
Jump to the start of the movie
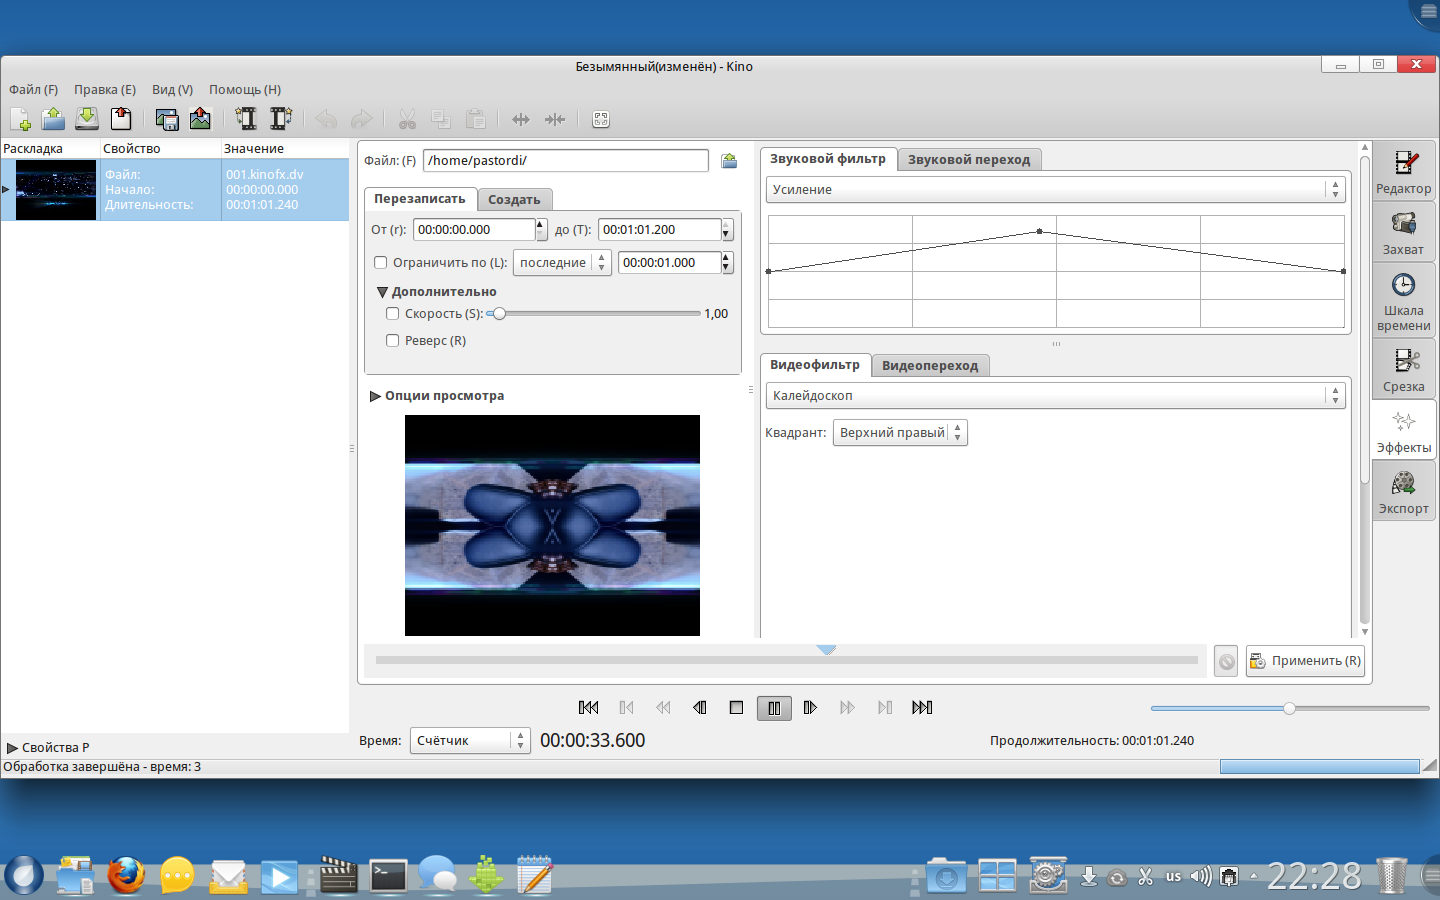coord(589,708)
